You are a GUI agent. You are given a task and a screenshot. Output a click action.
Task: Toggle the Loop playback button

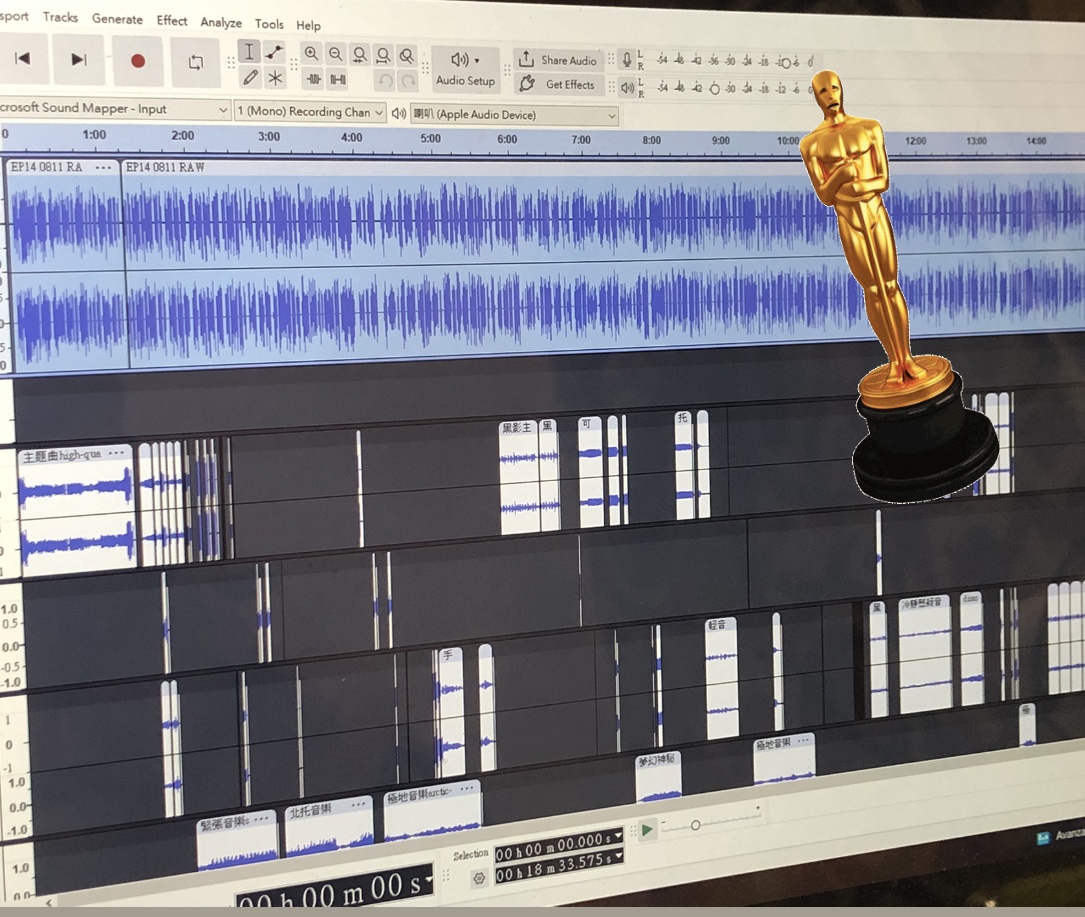(x=196, y=61)
